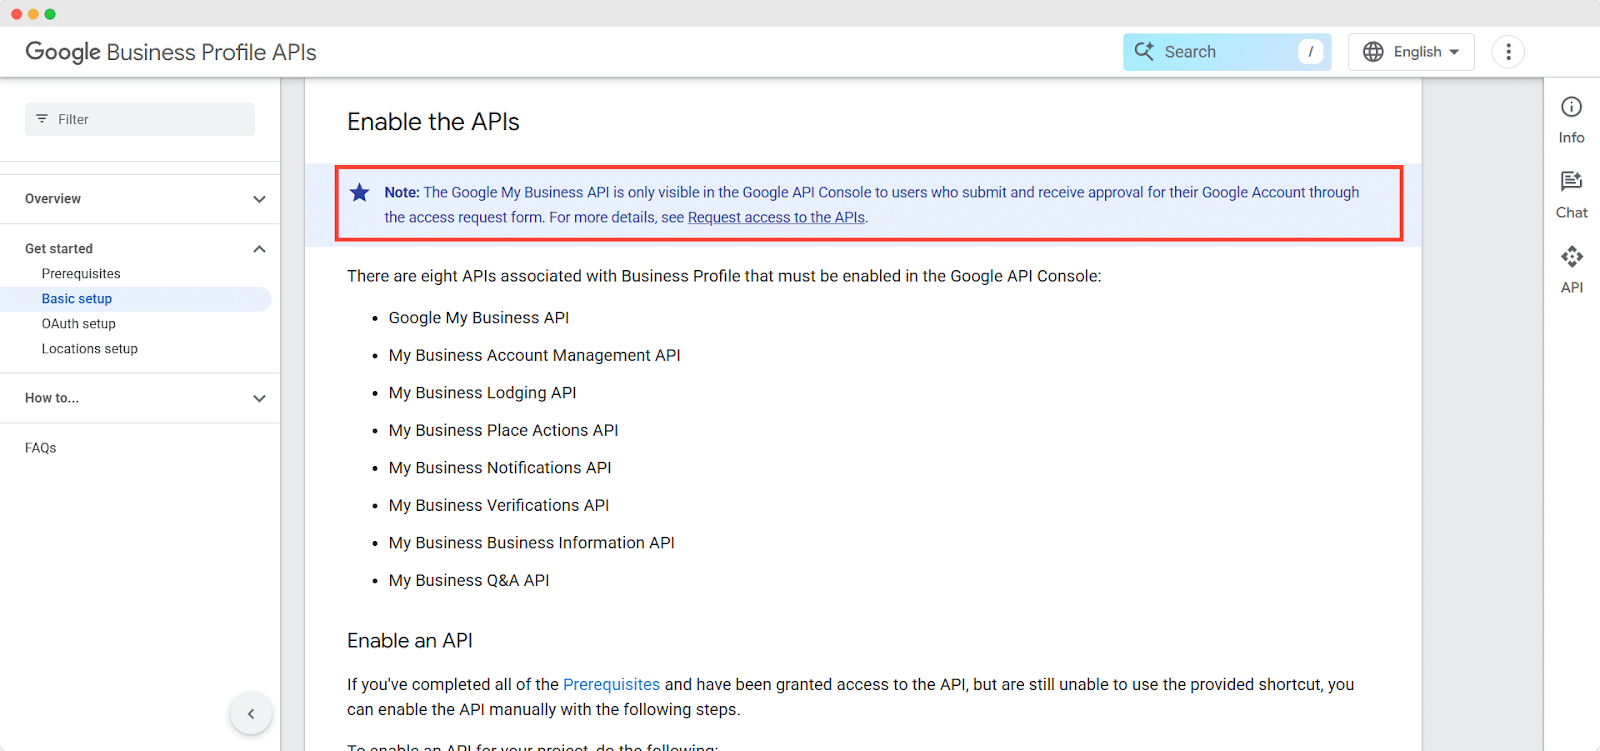Viewport: 1600px width, 751px height.
Task: Click the macOS red close window button
Action: [16, 14]
